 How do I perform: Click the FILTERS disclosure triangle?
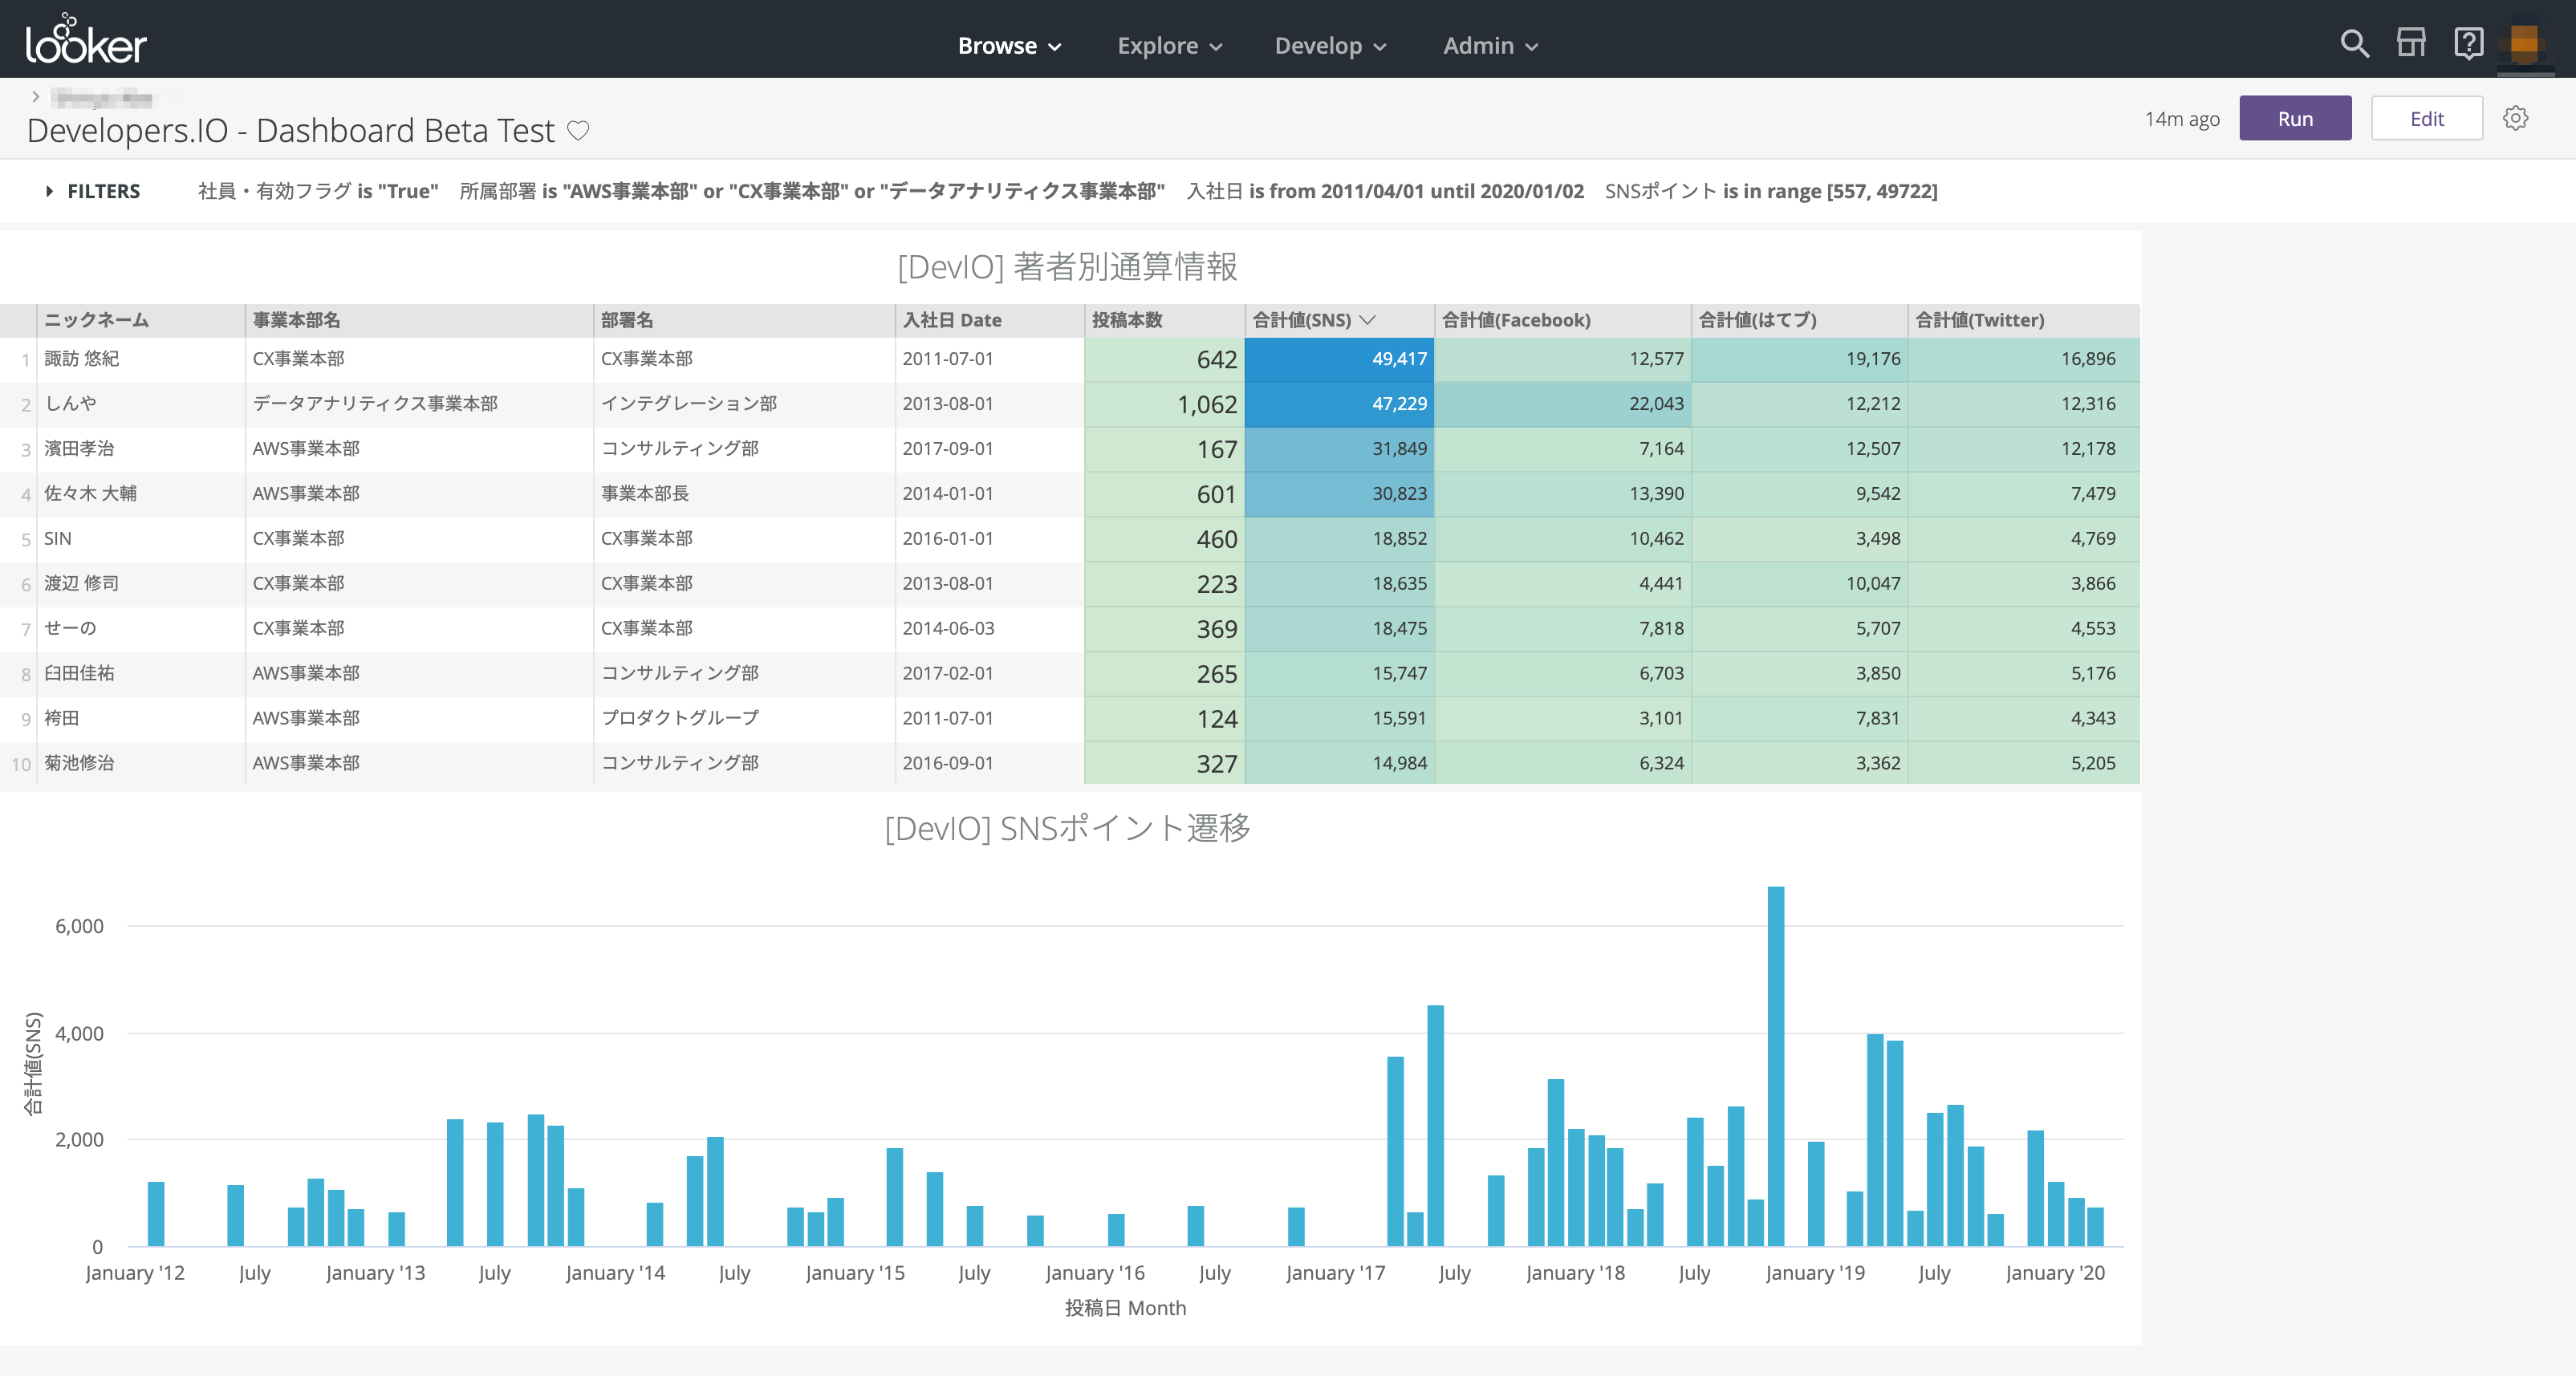[x=48, y=191]
